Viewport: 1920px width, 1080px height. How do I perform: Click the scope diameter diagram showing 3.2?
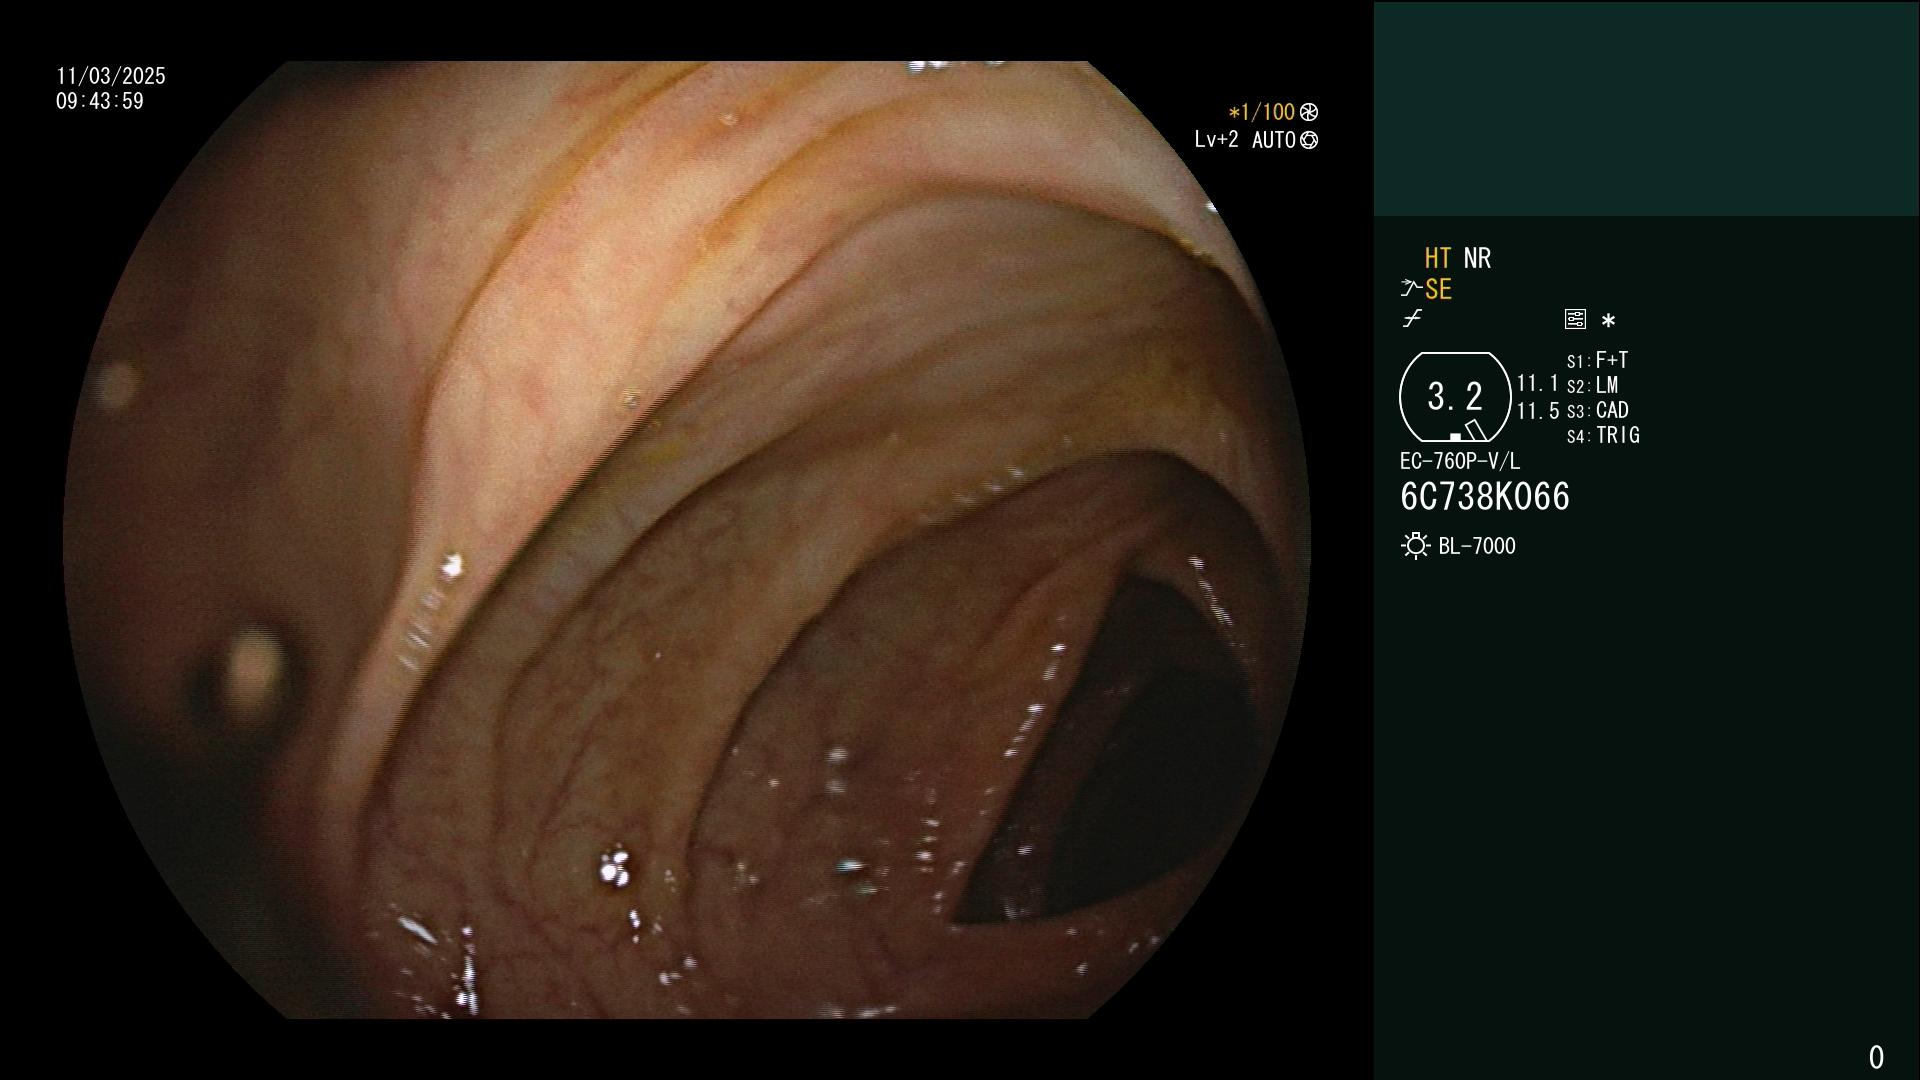[1454, 397]
